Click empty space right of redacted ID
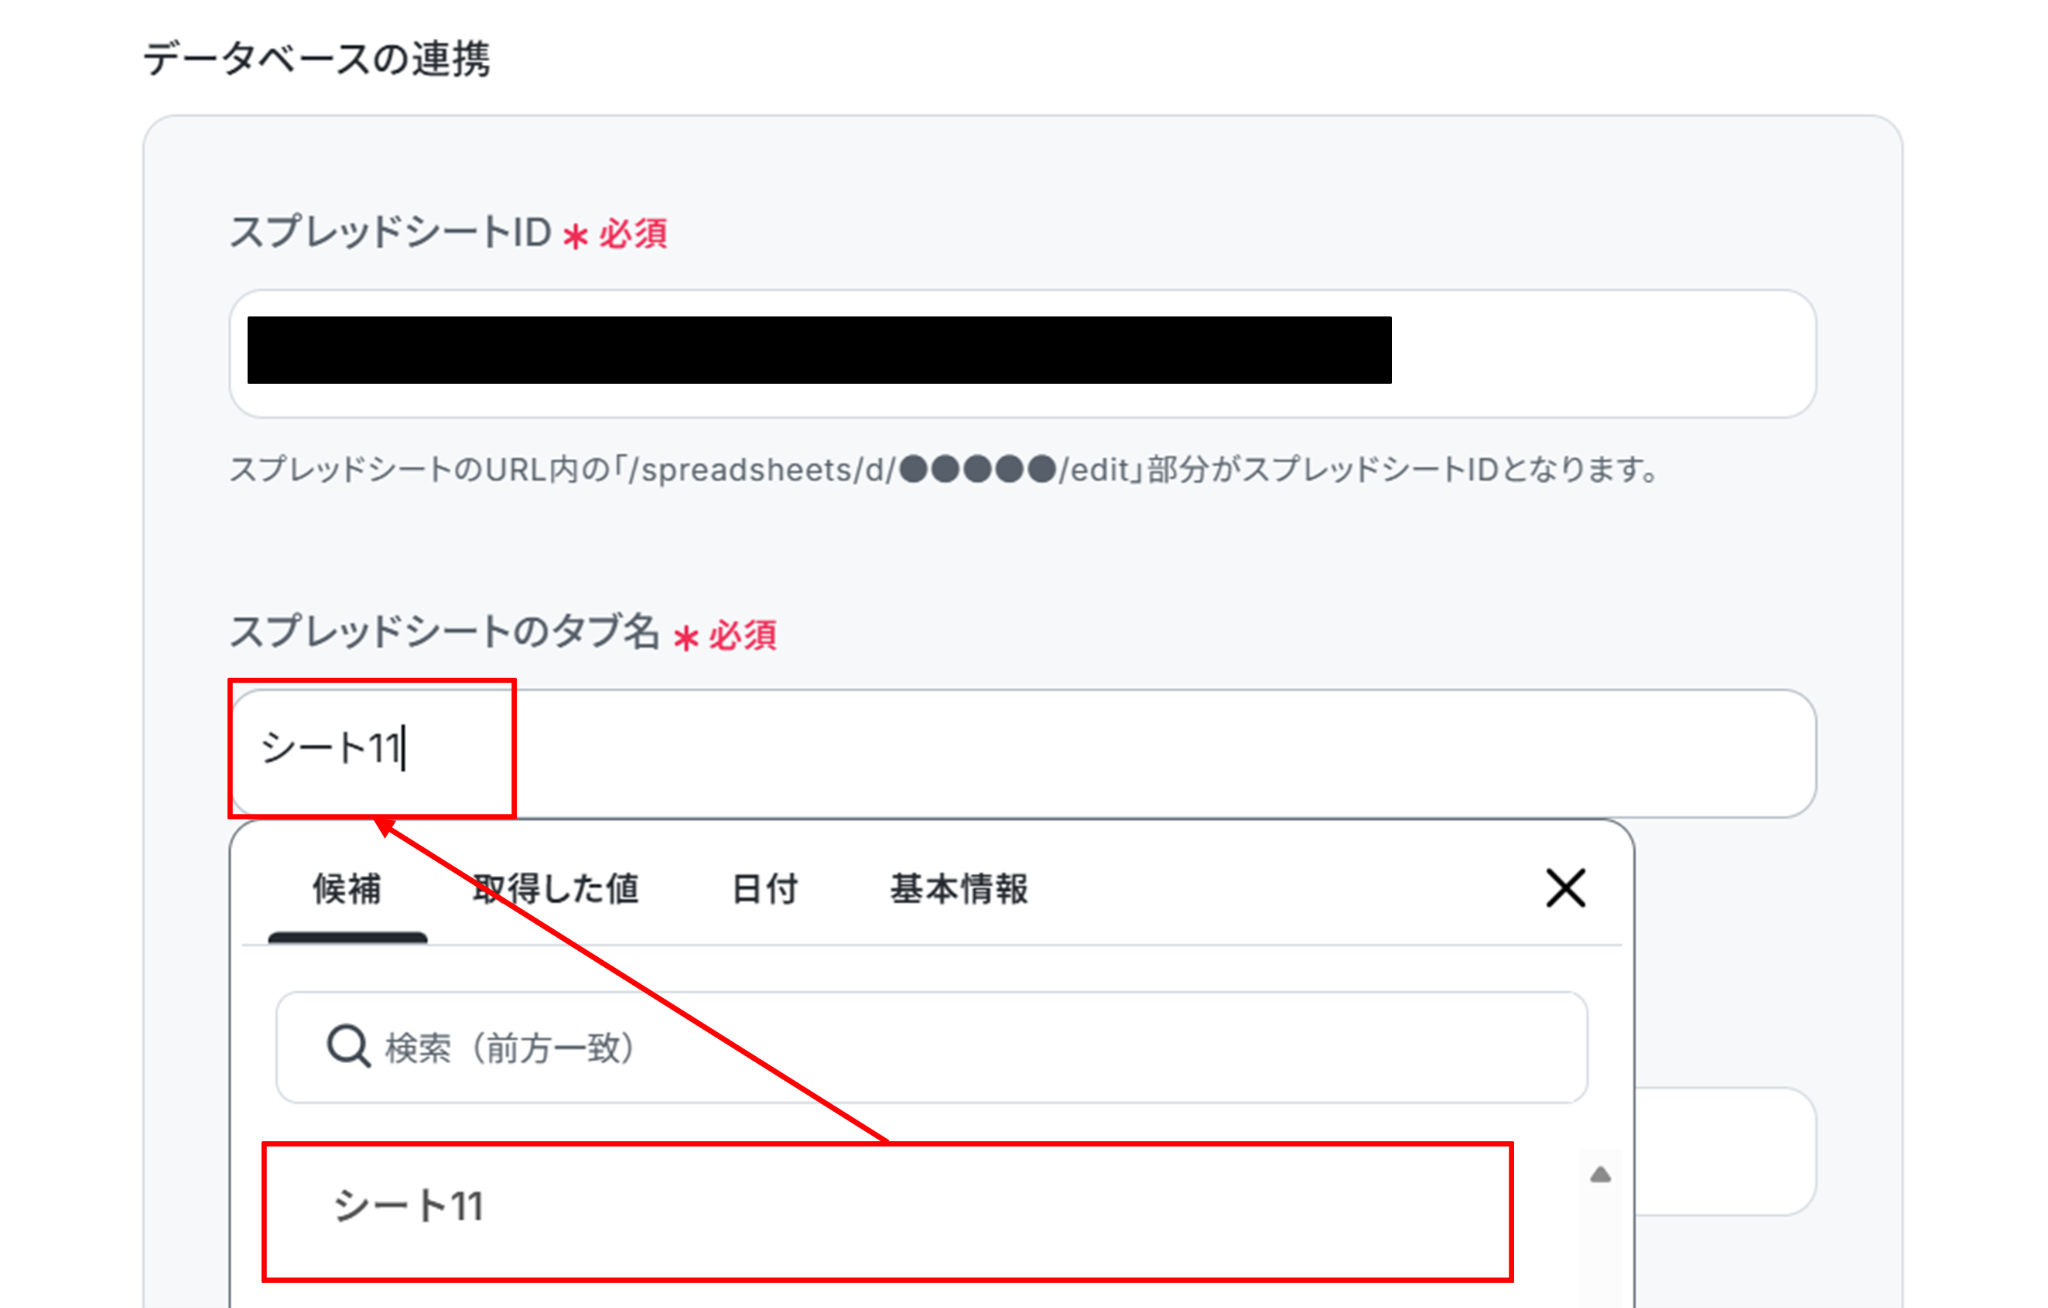Viewport: 2048px width, 1308px height. click(x=1600, y=352)
